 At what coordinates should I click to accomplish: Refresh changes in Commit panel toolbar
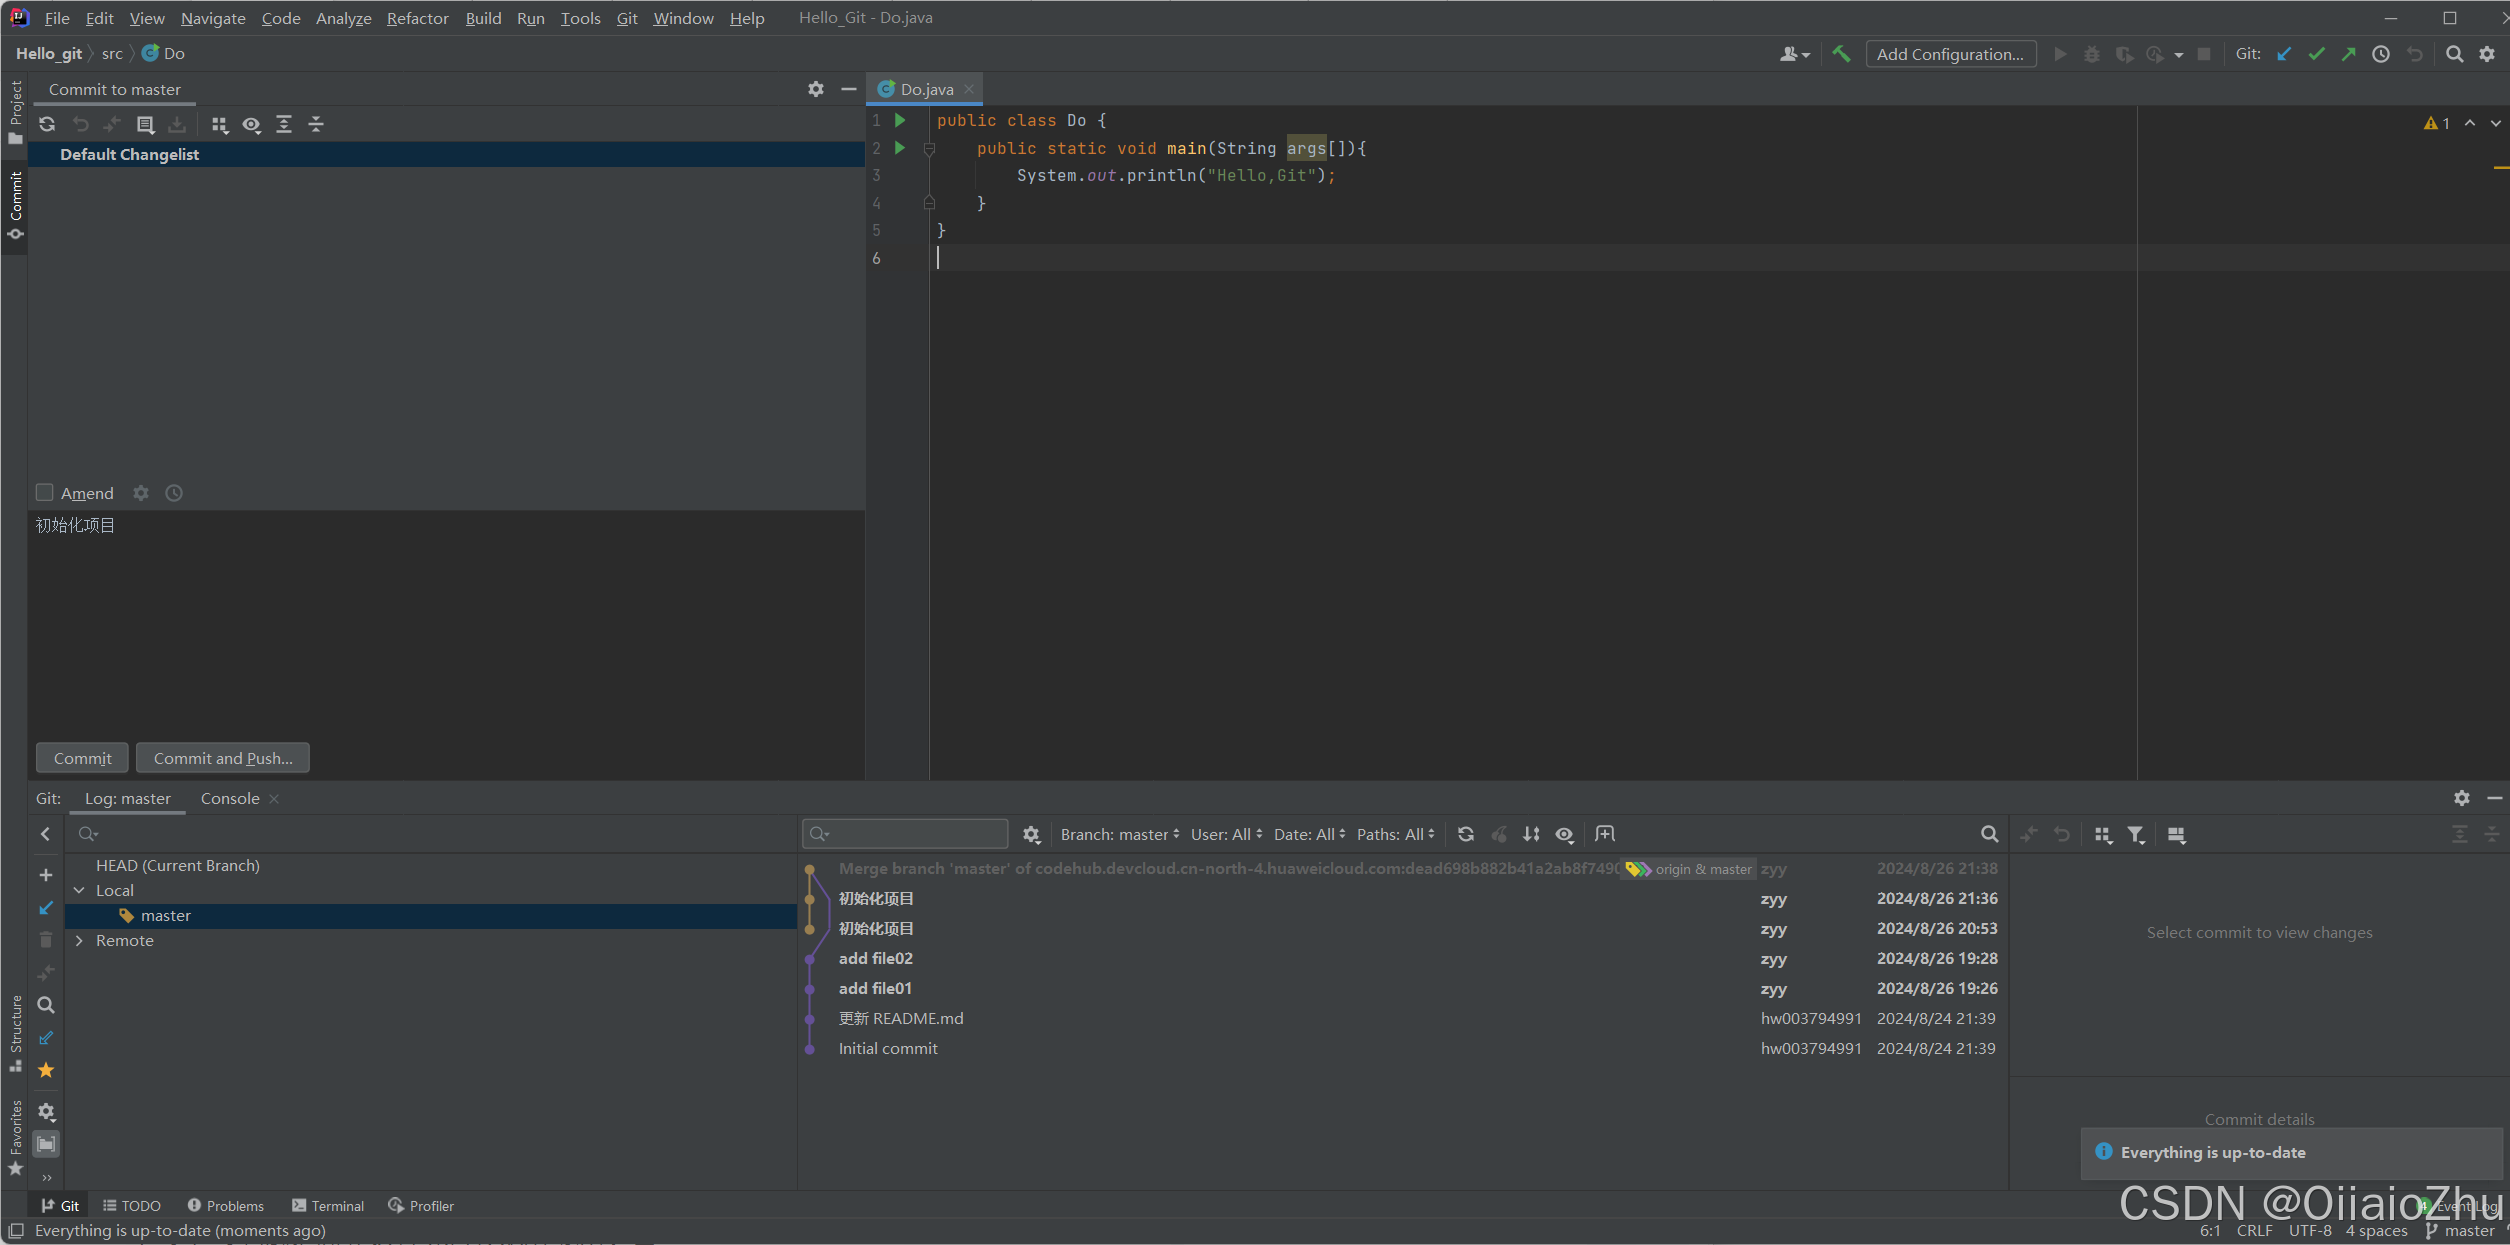[47, 124]
